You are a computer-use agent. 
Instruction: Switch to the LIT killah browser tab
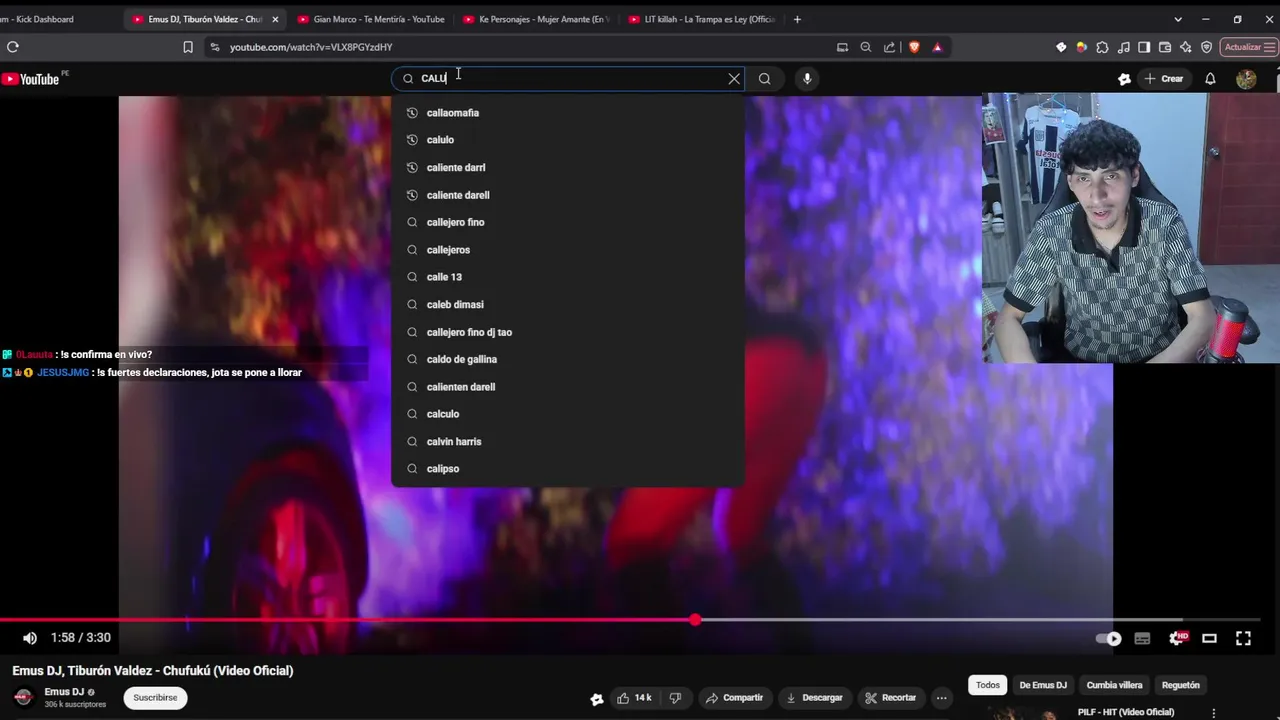pyautogui.click(x=701, y=19)
